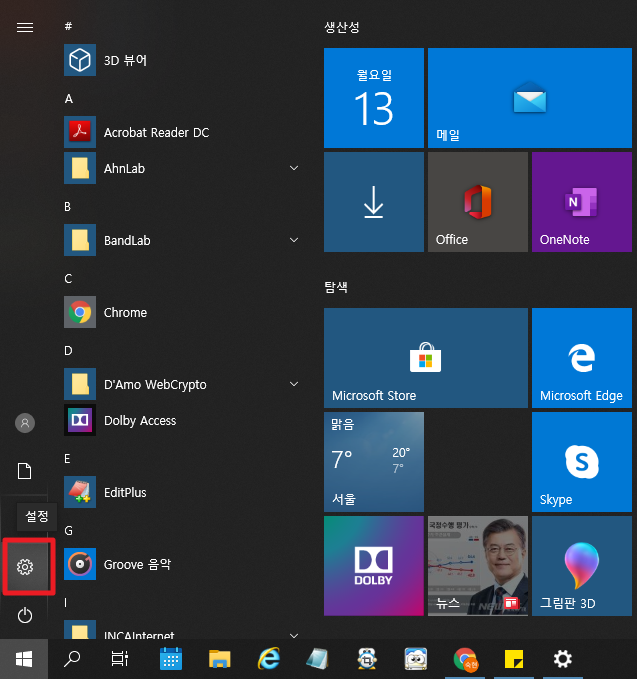Open the Microsoft Edge tile
Screen dimensions: 637x679
(582, 358)
